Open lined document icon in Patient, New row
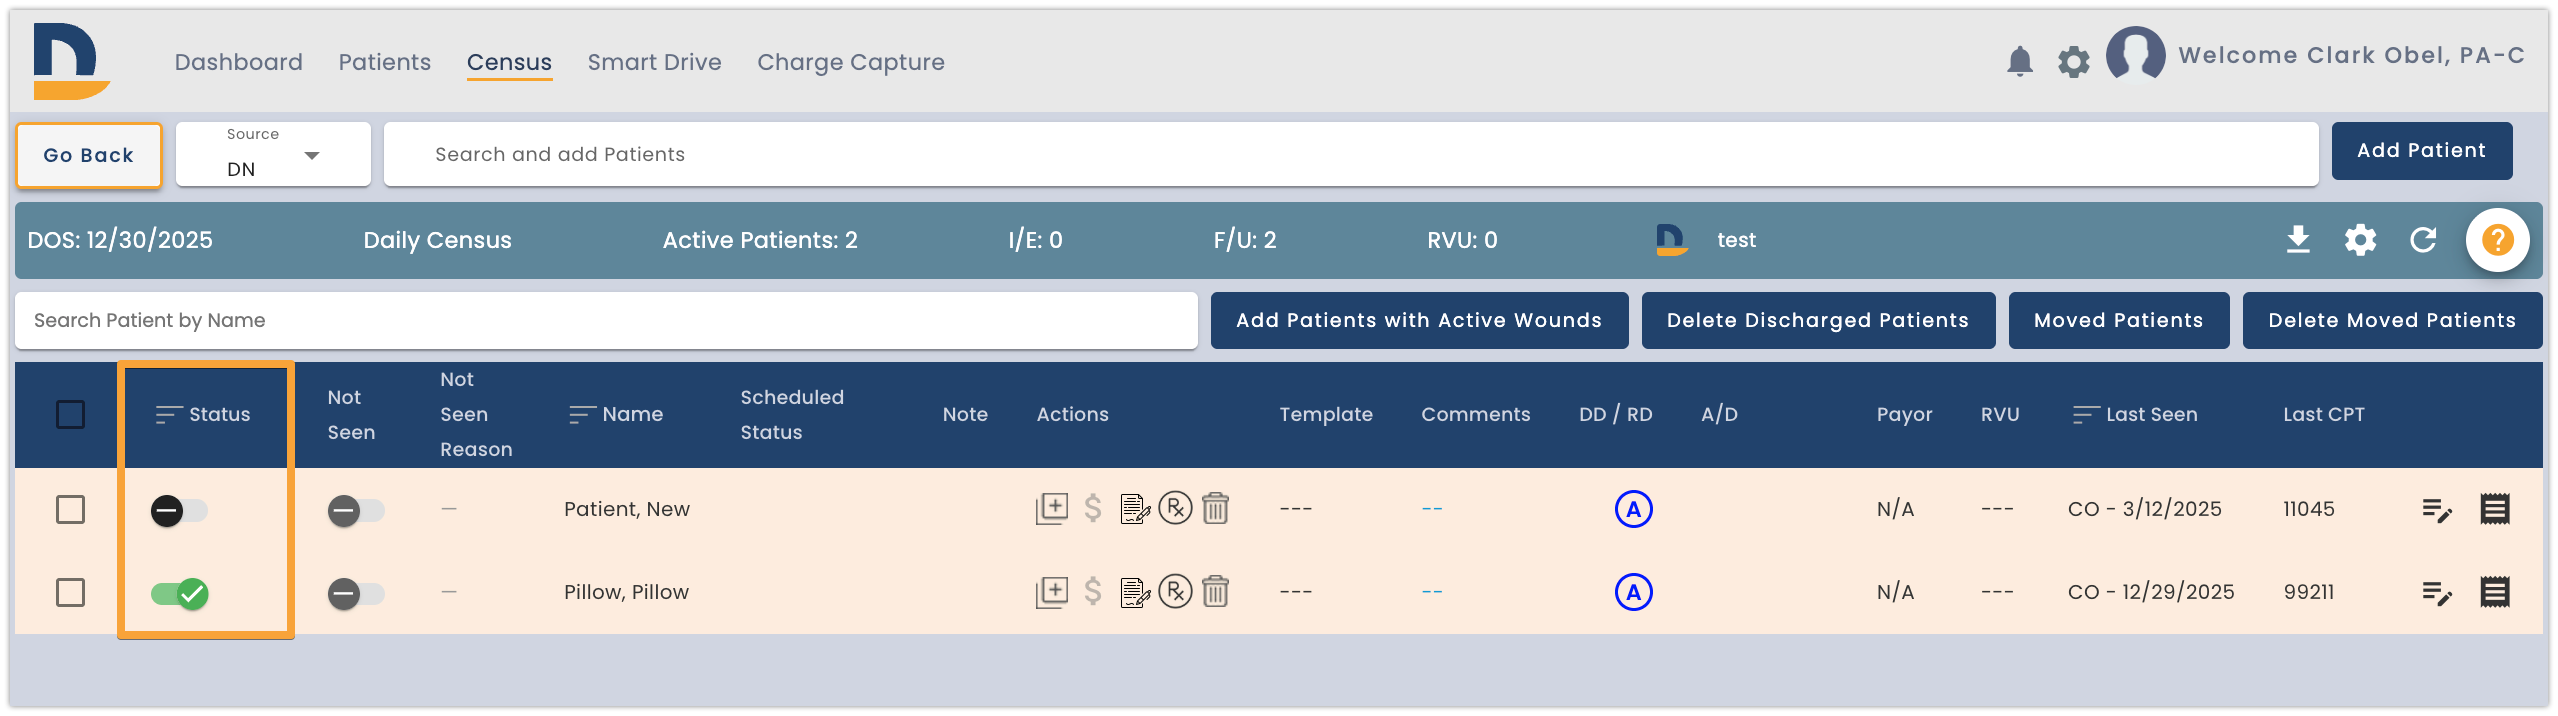This screenshot has width=2558, height=716. click(2494, 509)
